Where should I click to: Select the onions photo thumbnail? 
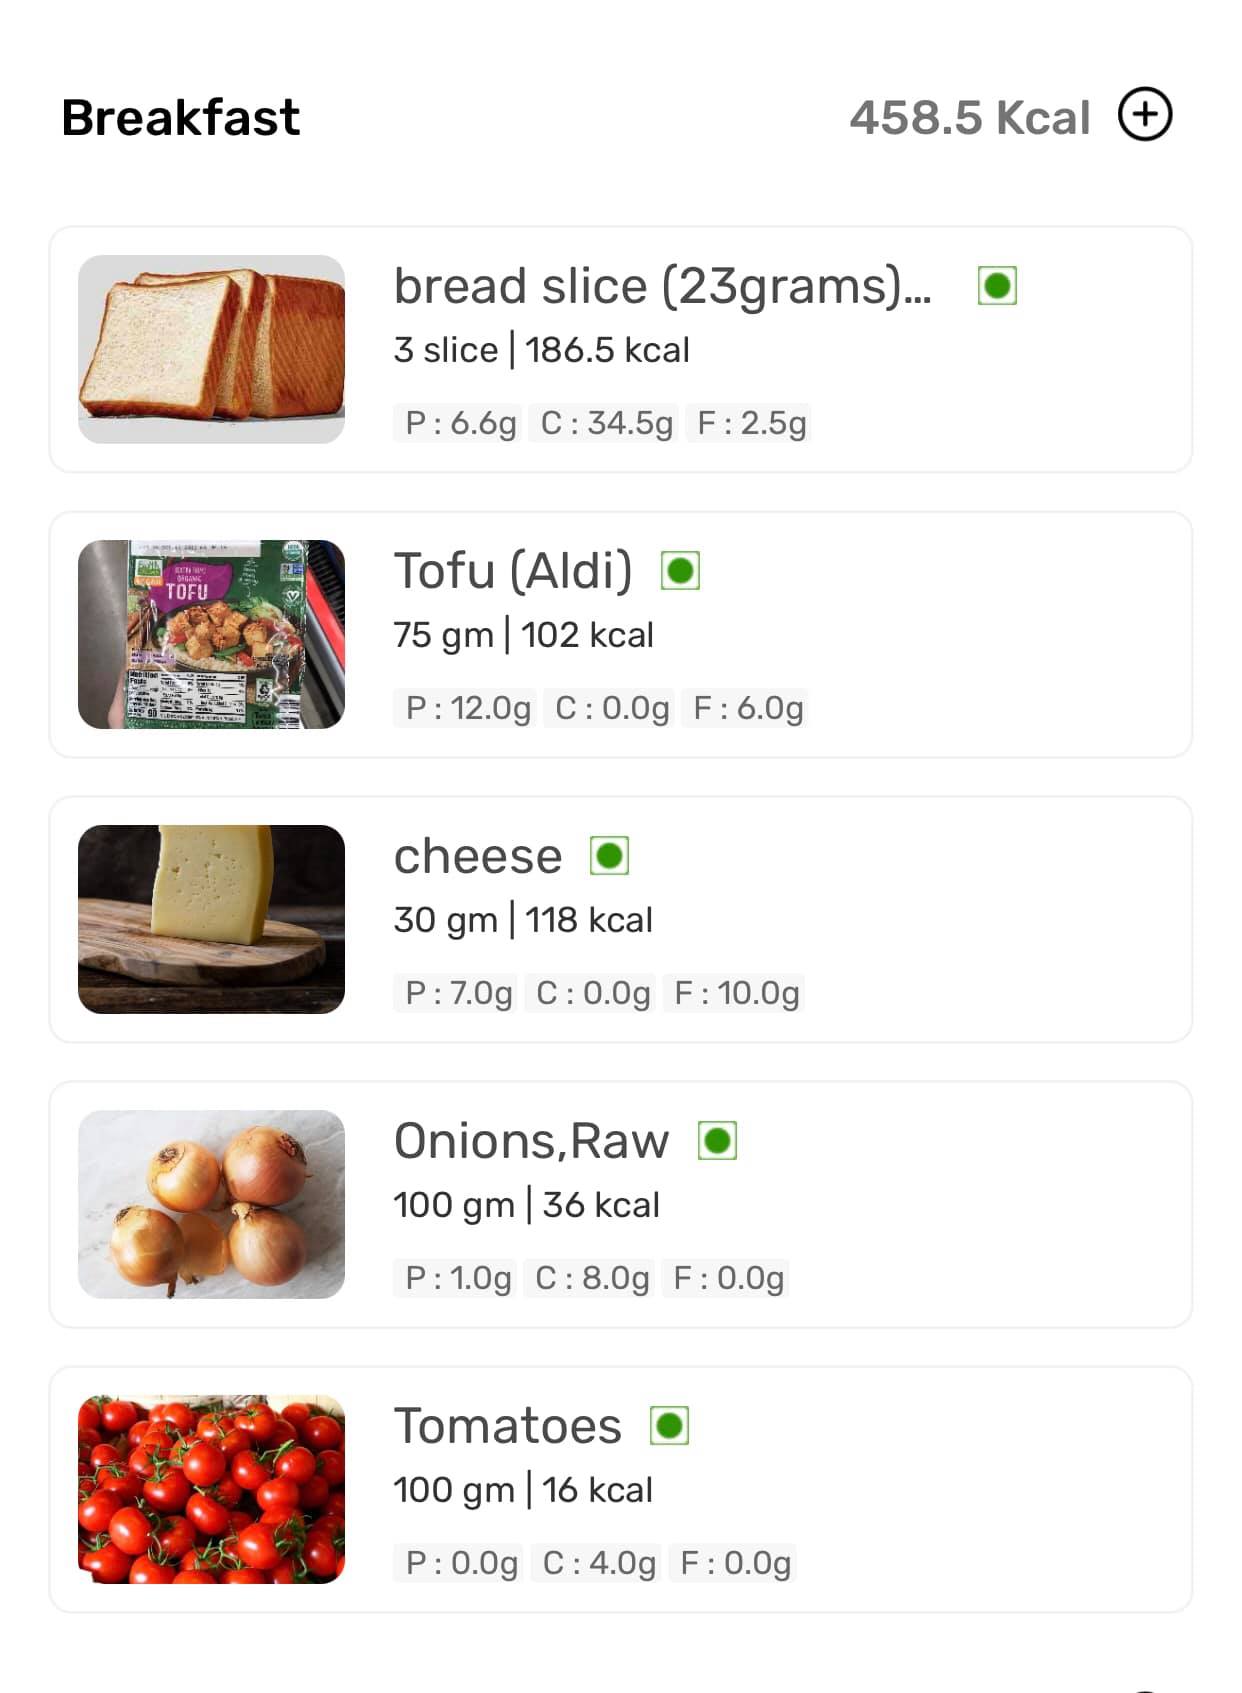pyautogui.click(x=211, y=1204)
